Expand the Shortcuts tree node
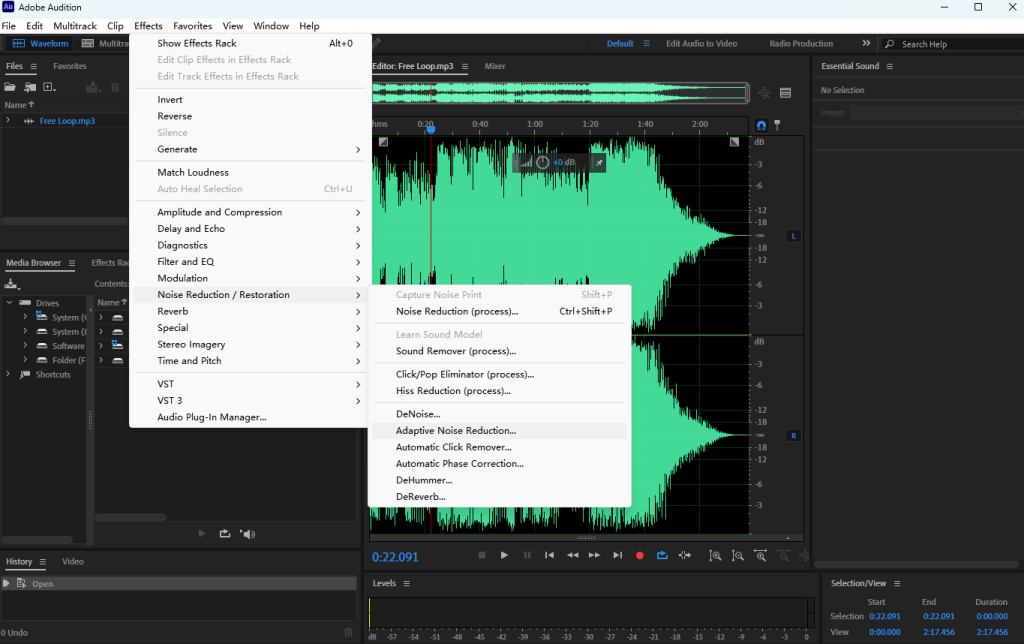 [x=8, y=374]
